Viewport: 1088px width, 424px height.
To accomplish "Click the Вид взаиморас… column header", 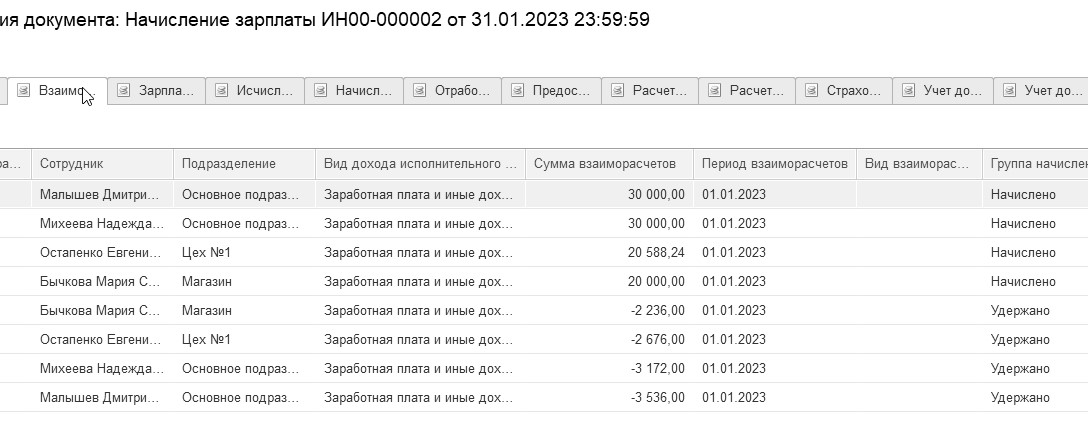I will coord(917,164).
